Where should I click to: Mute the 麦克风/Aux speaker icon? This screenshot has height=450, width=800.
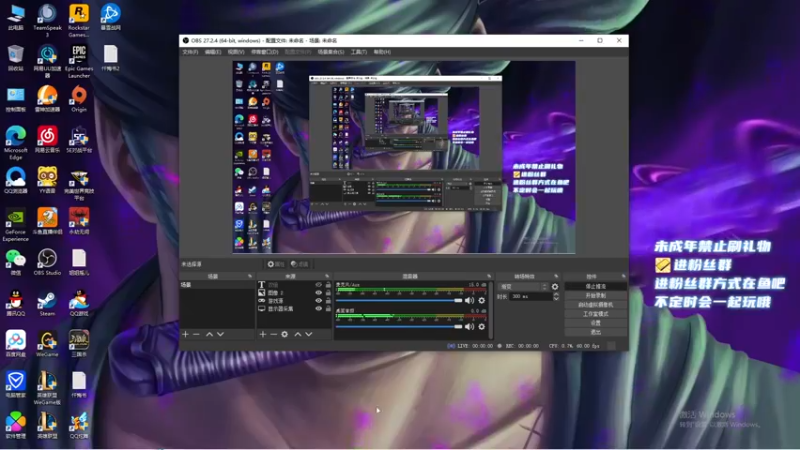(469, 301)
